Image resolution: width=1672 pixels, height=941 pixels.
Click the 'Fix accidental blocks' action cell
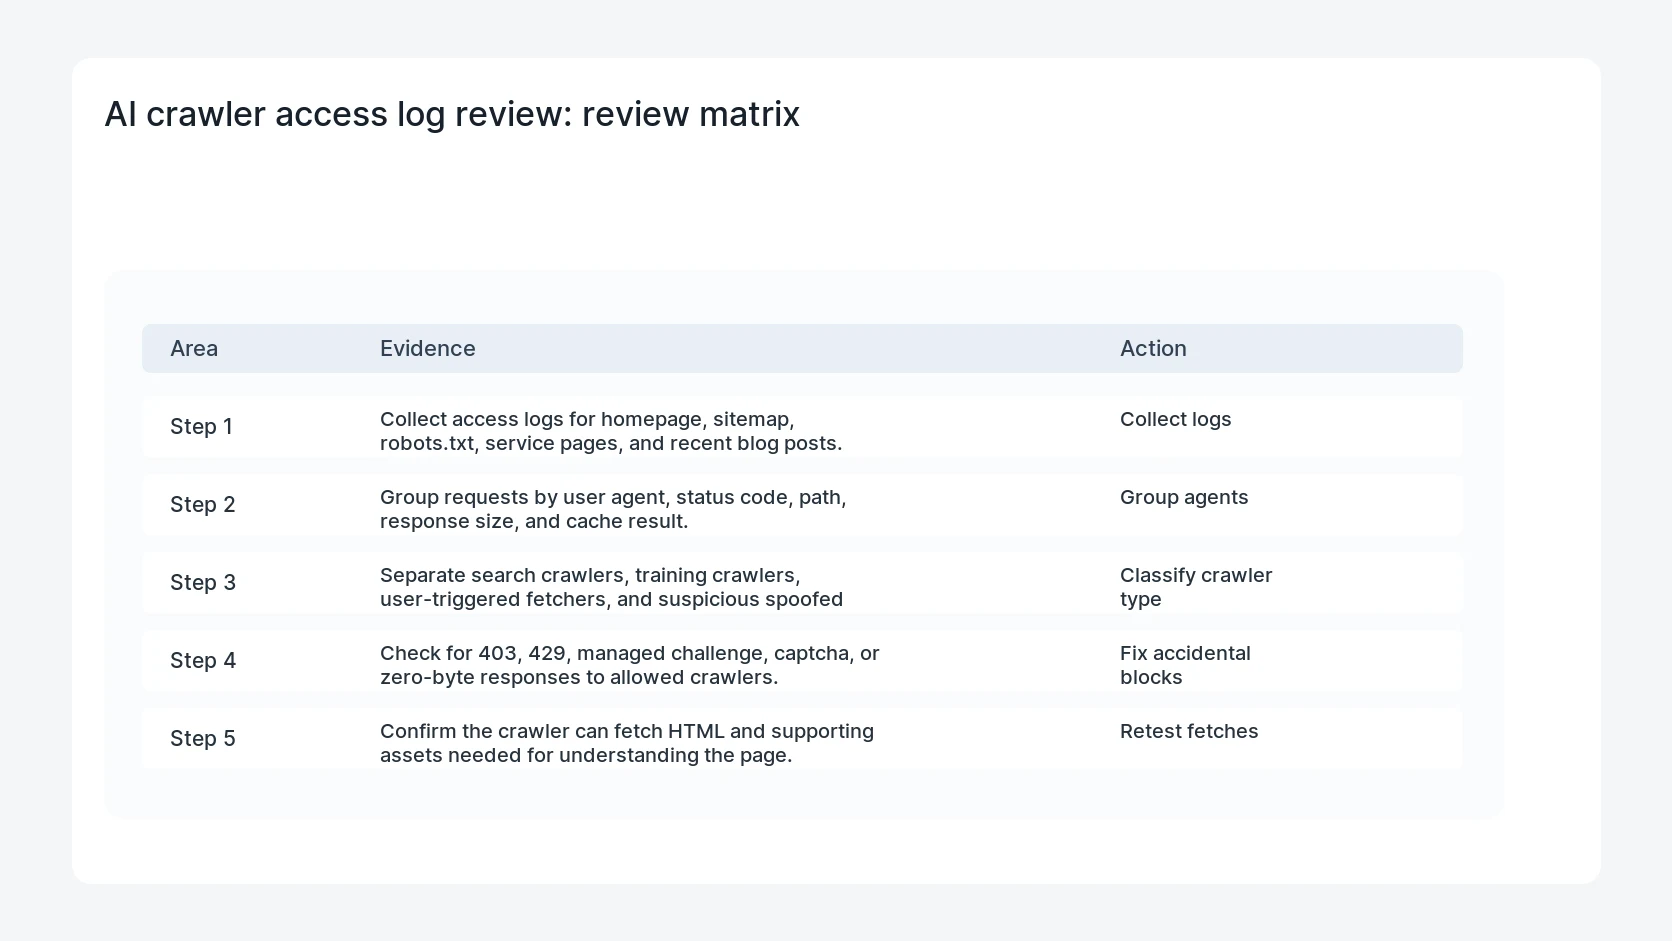1185,665
